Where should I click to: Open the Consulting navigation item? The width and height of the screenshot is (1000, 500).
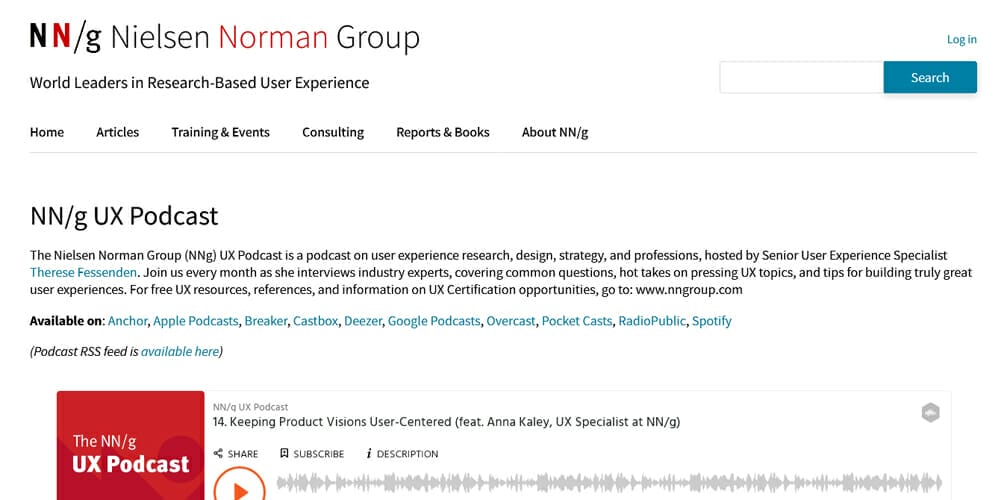[x=333, y=132]
